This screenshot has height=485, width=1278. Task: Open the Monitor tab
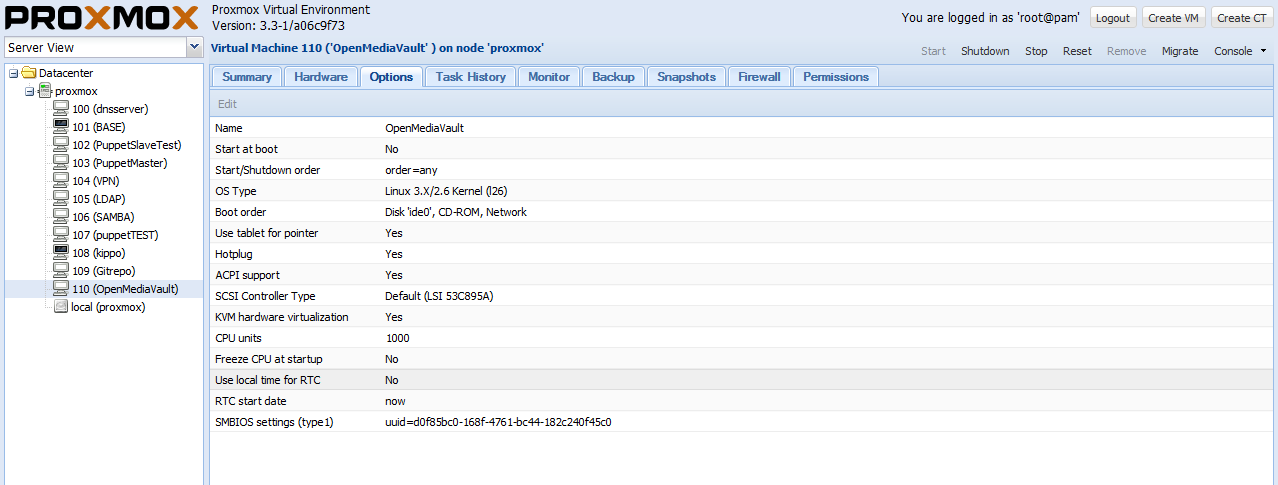coord(549,77)
